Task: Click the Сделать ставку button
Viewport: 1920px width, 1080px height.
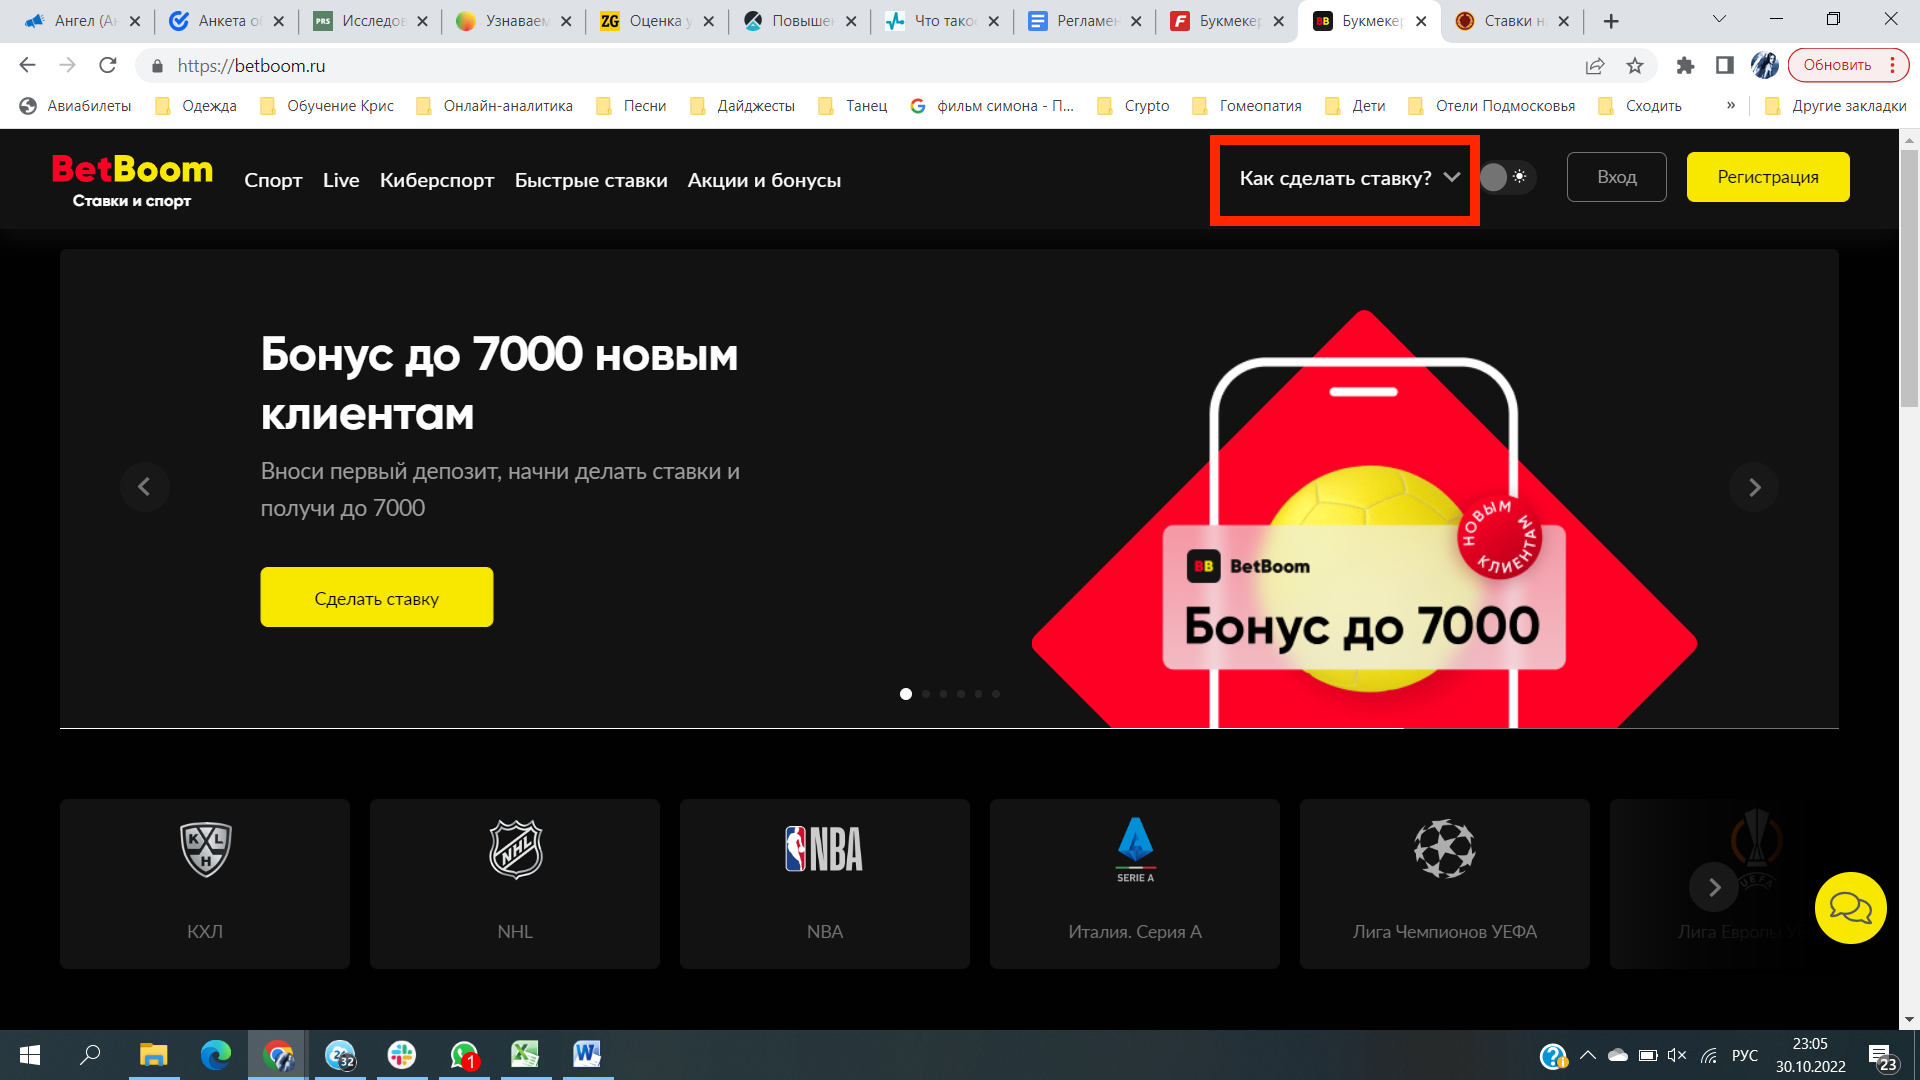Action: [x=376, y=597]
